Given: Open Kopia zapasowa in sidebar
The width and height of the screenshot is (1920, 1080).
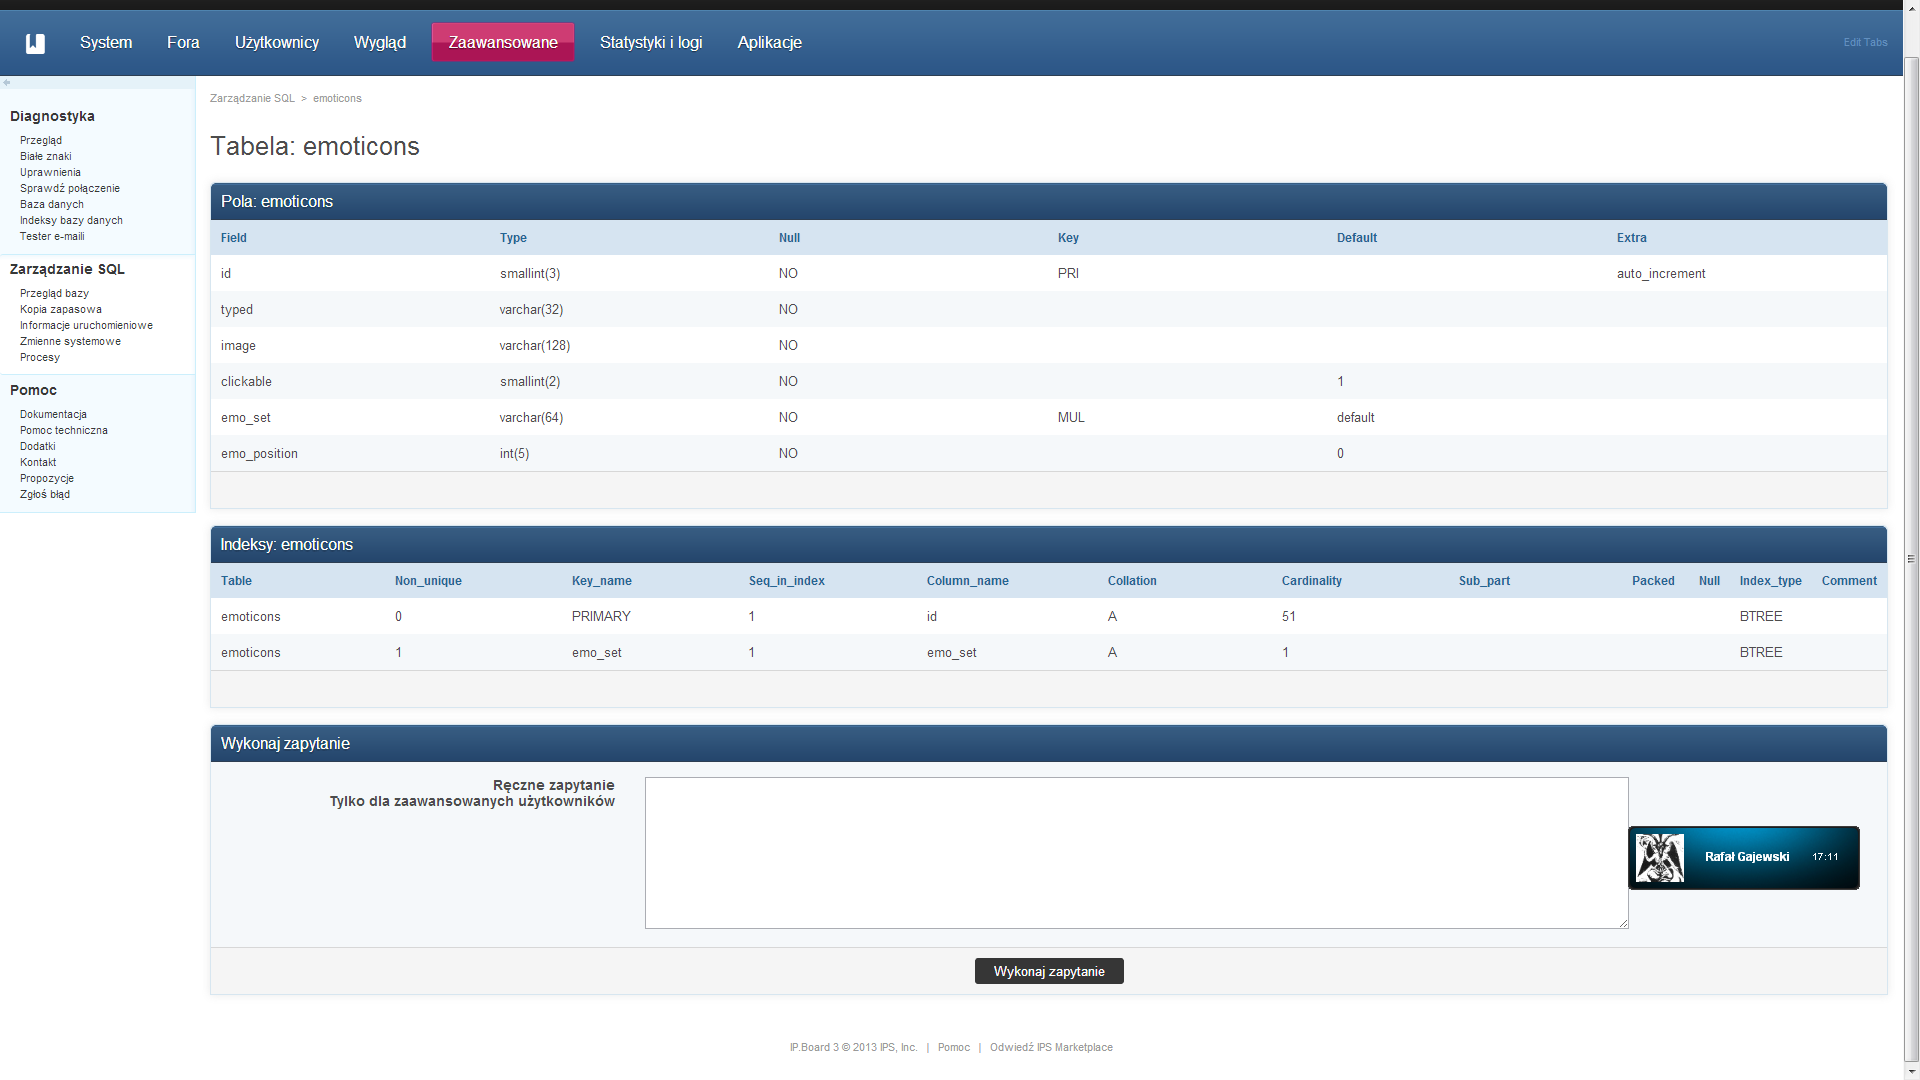Looking at the screenshot, I should point(61,310).
